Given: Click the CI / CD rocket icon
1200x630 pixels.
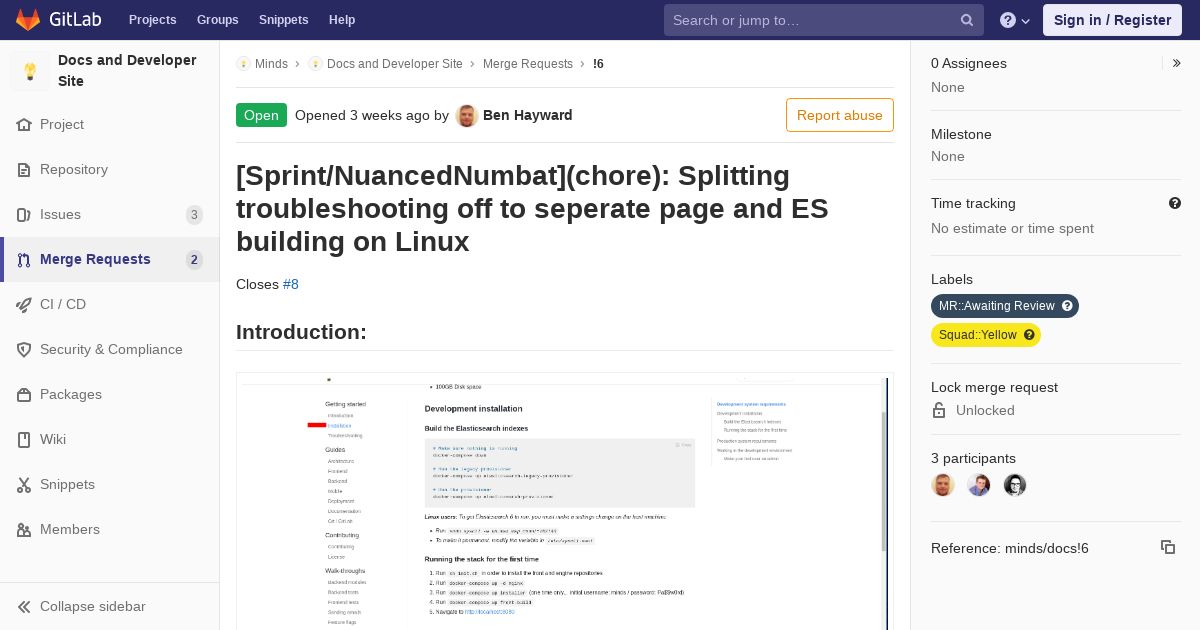Looking at the screenshot, I should pos(24,305).
